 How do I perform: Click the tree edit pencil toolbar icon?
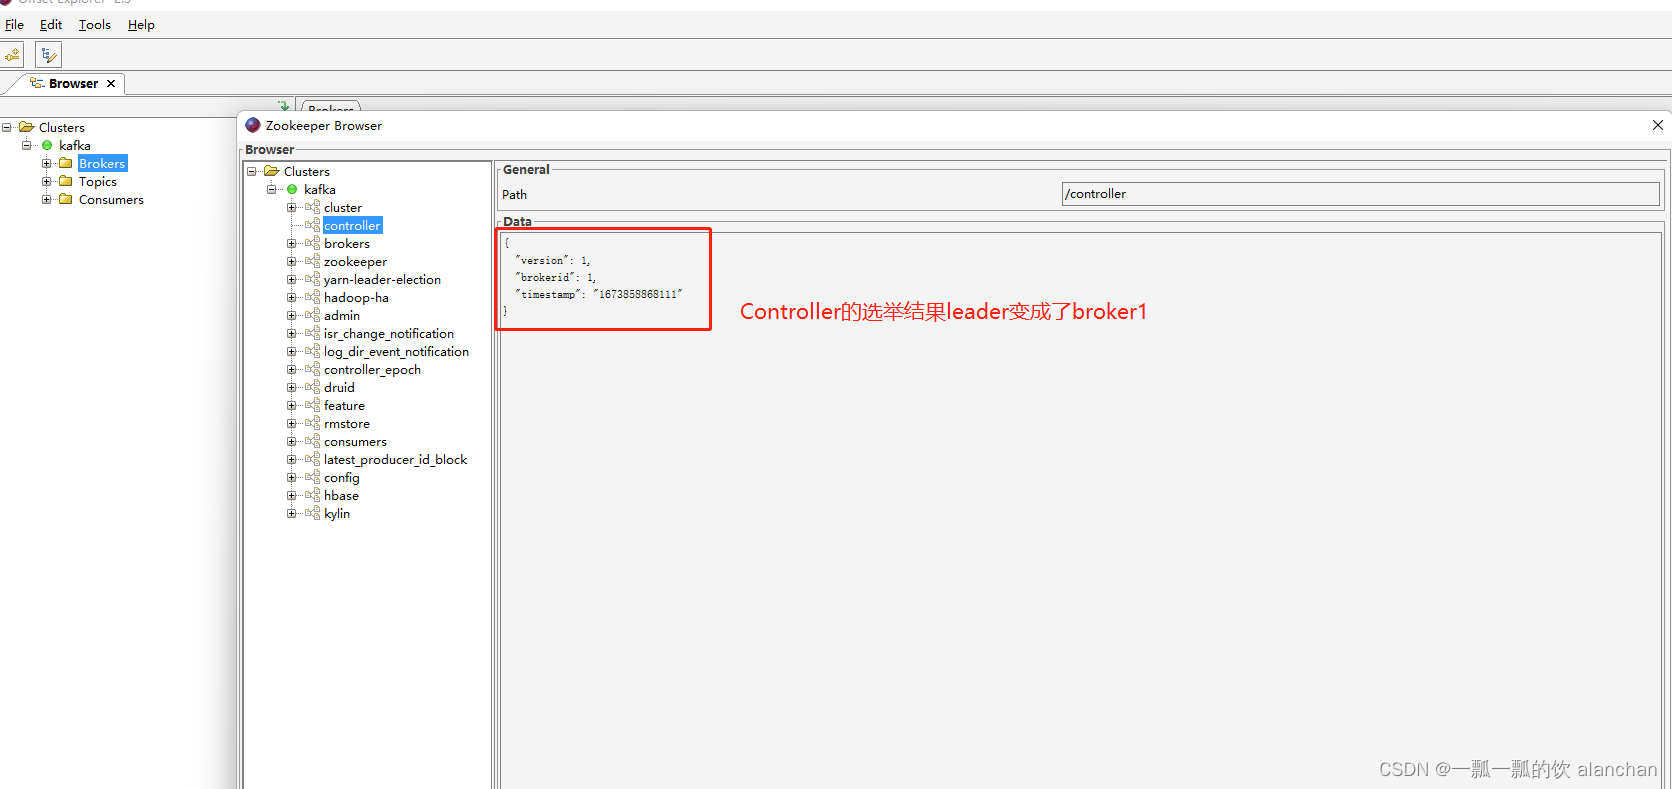click(49, 55)
